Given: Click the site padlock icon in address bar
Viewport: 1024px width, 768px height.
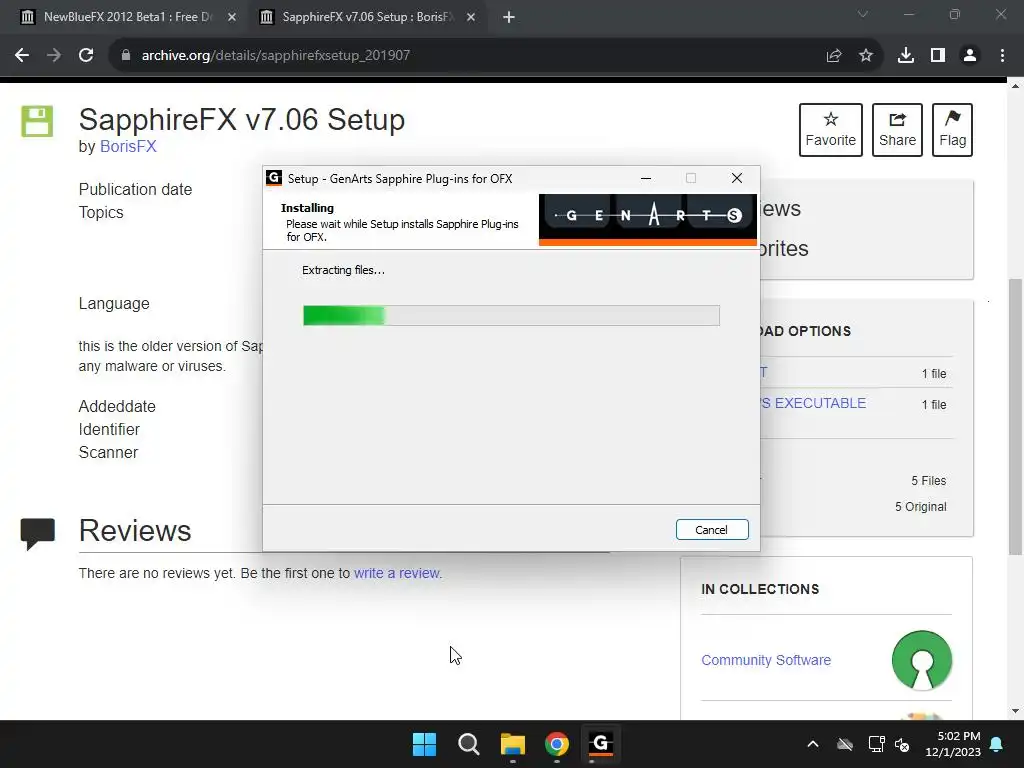Looking at the screenshot, I should click(126, 56).
